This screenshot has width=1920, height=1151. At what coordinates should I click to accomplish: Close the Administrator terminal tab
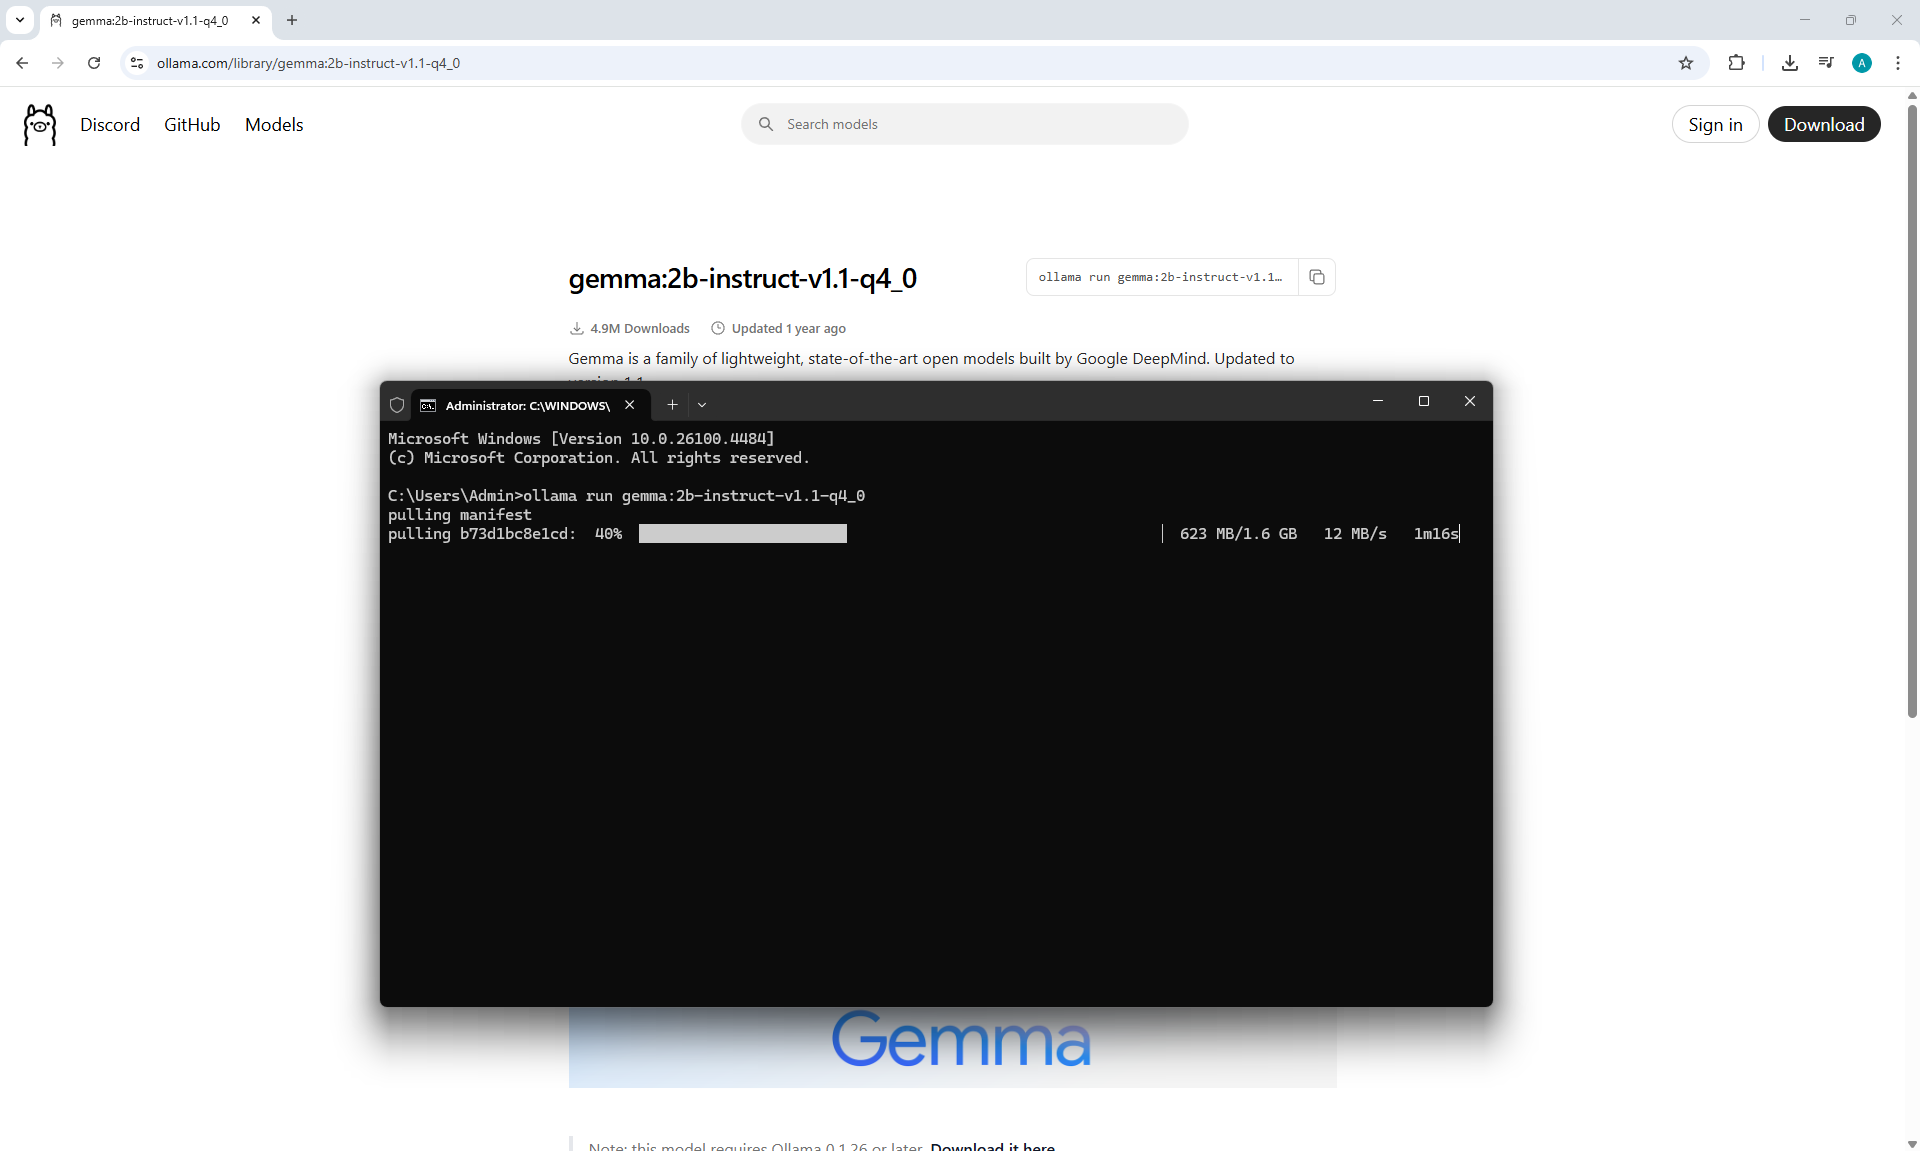point(630,405)
